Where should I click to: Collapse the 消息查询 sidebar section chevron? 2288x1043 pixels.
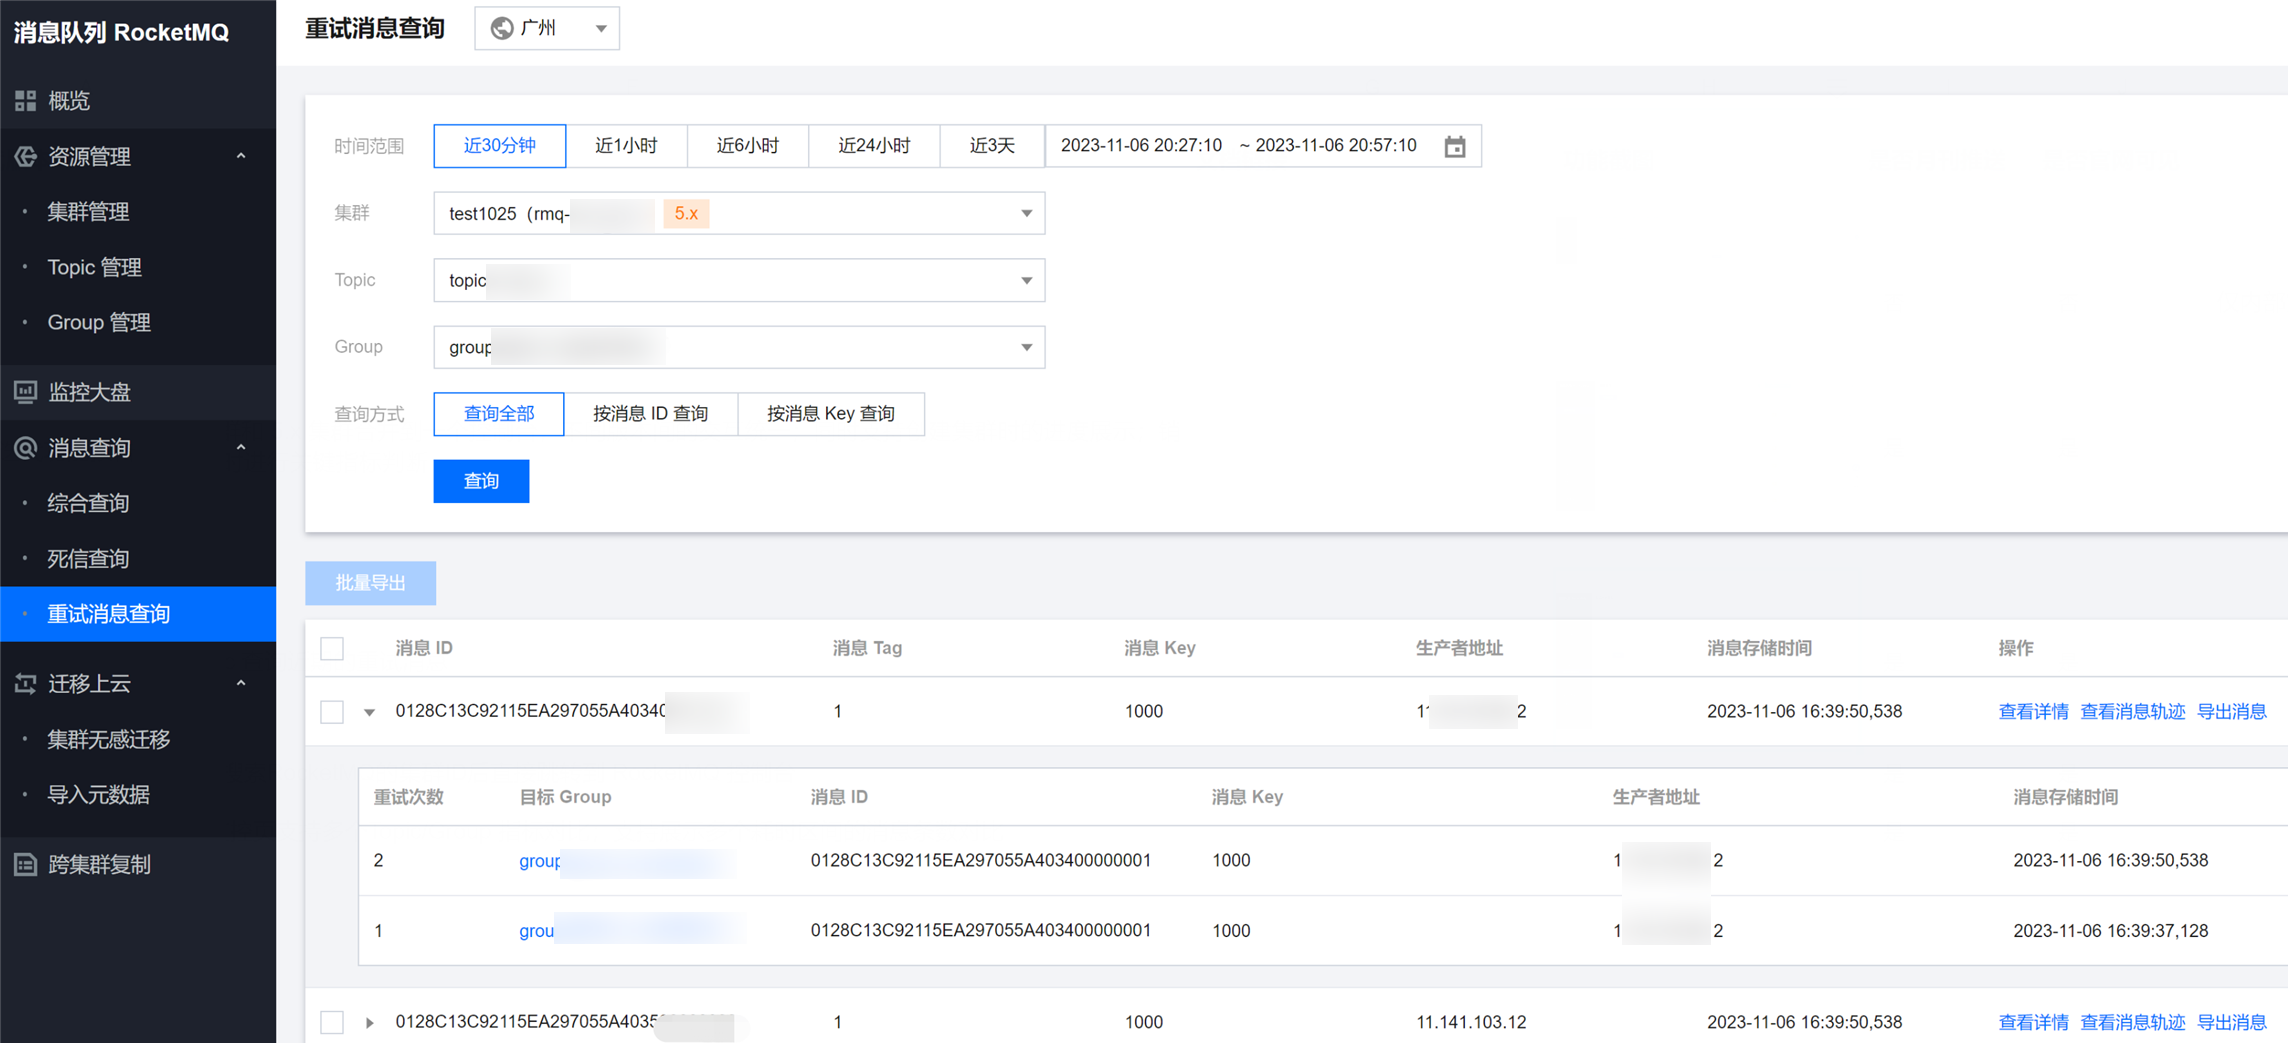(x=241, y=448)
